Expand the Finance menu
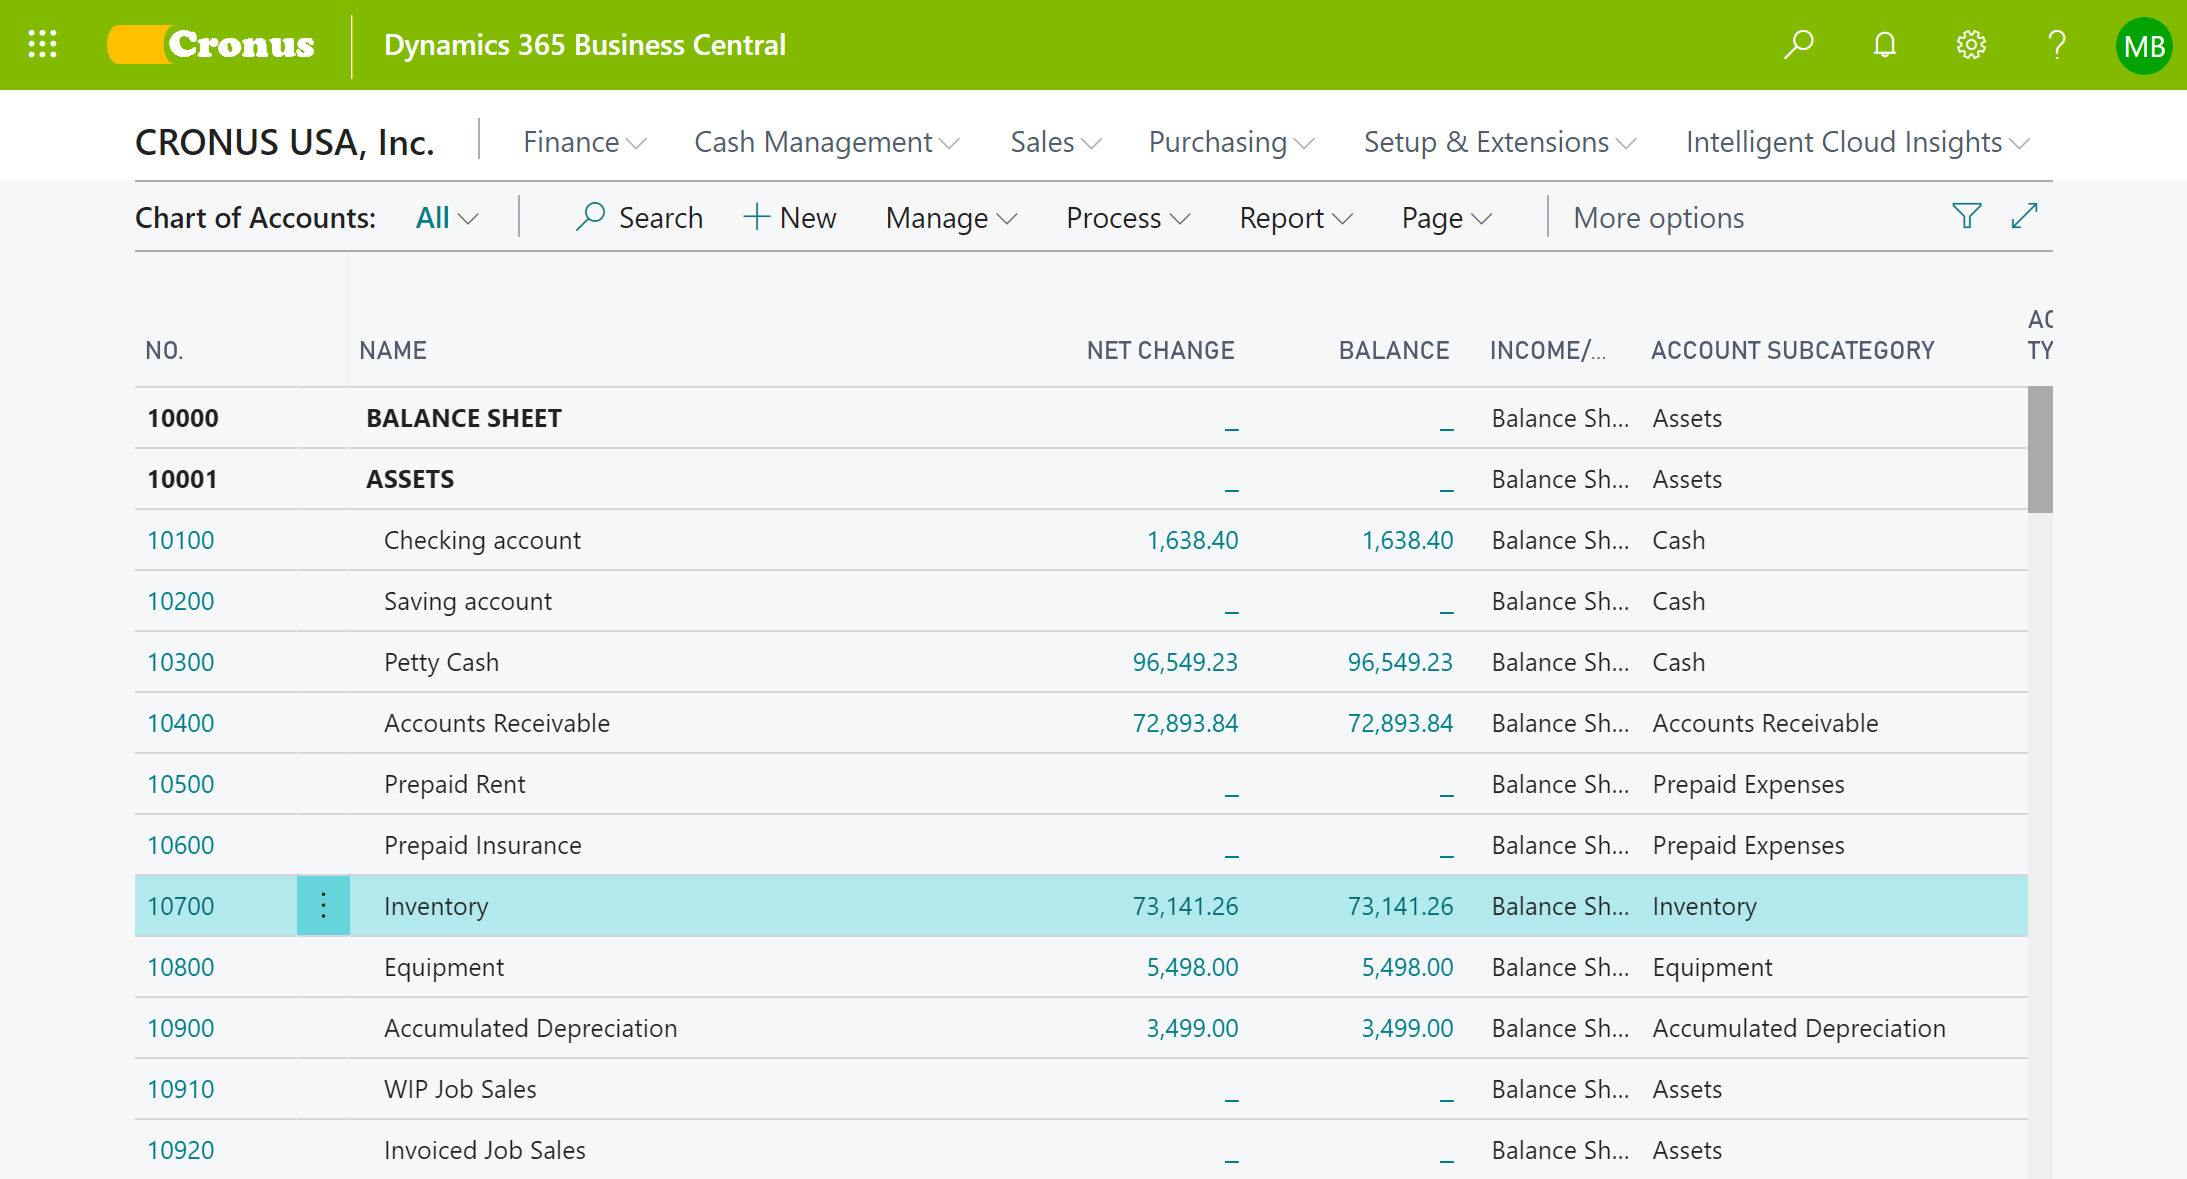The image size is (2187, 1179). pyautogui.click(x=585, y=142)
